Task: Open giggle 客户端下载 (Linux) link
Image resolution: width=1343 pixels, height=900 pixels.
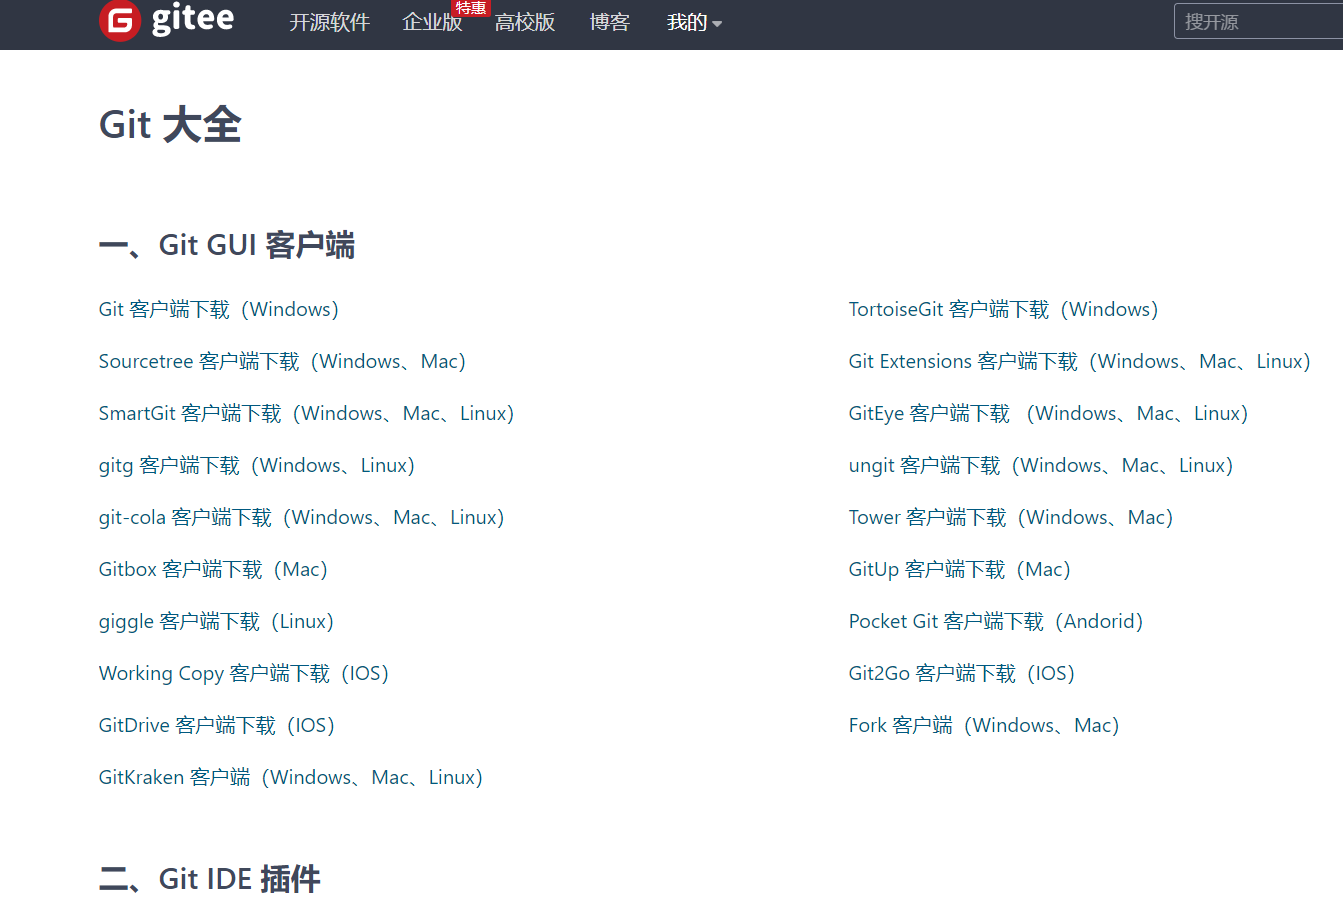Action: click(x=216, y=622)
